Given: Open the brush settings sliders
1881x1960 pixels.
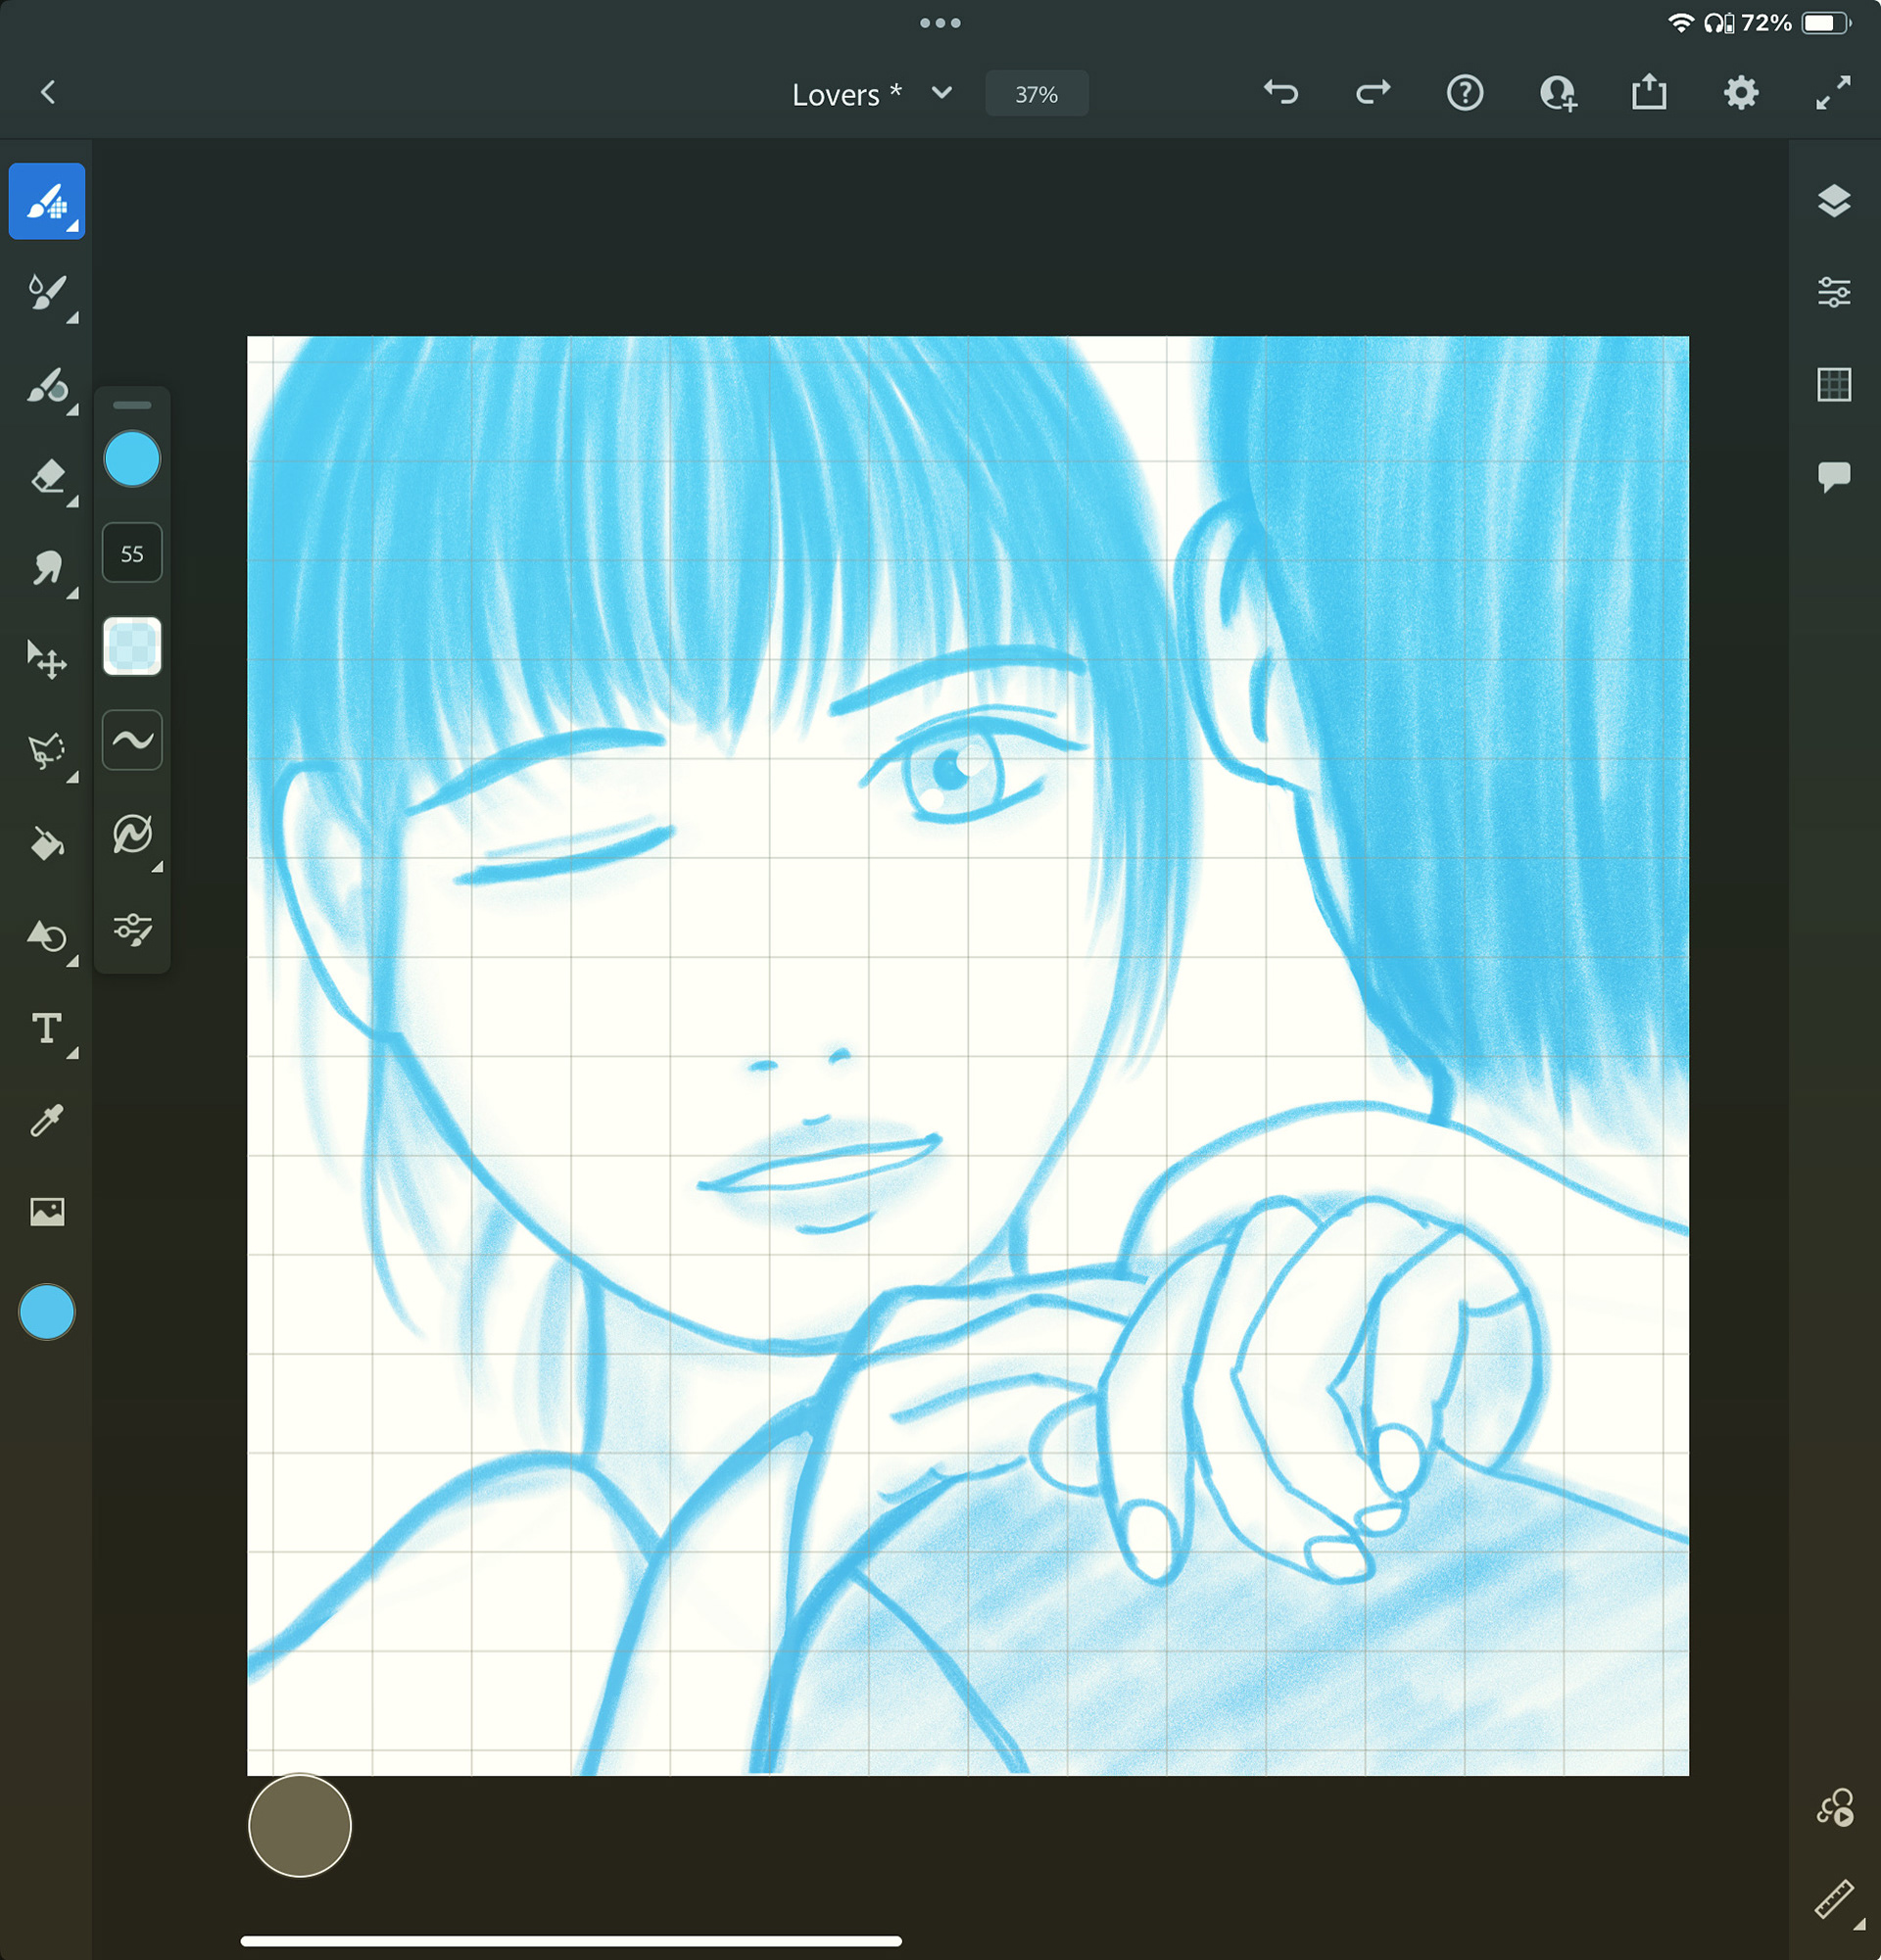Looking at the screenshot, I should point(132,928).
